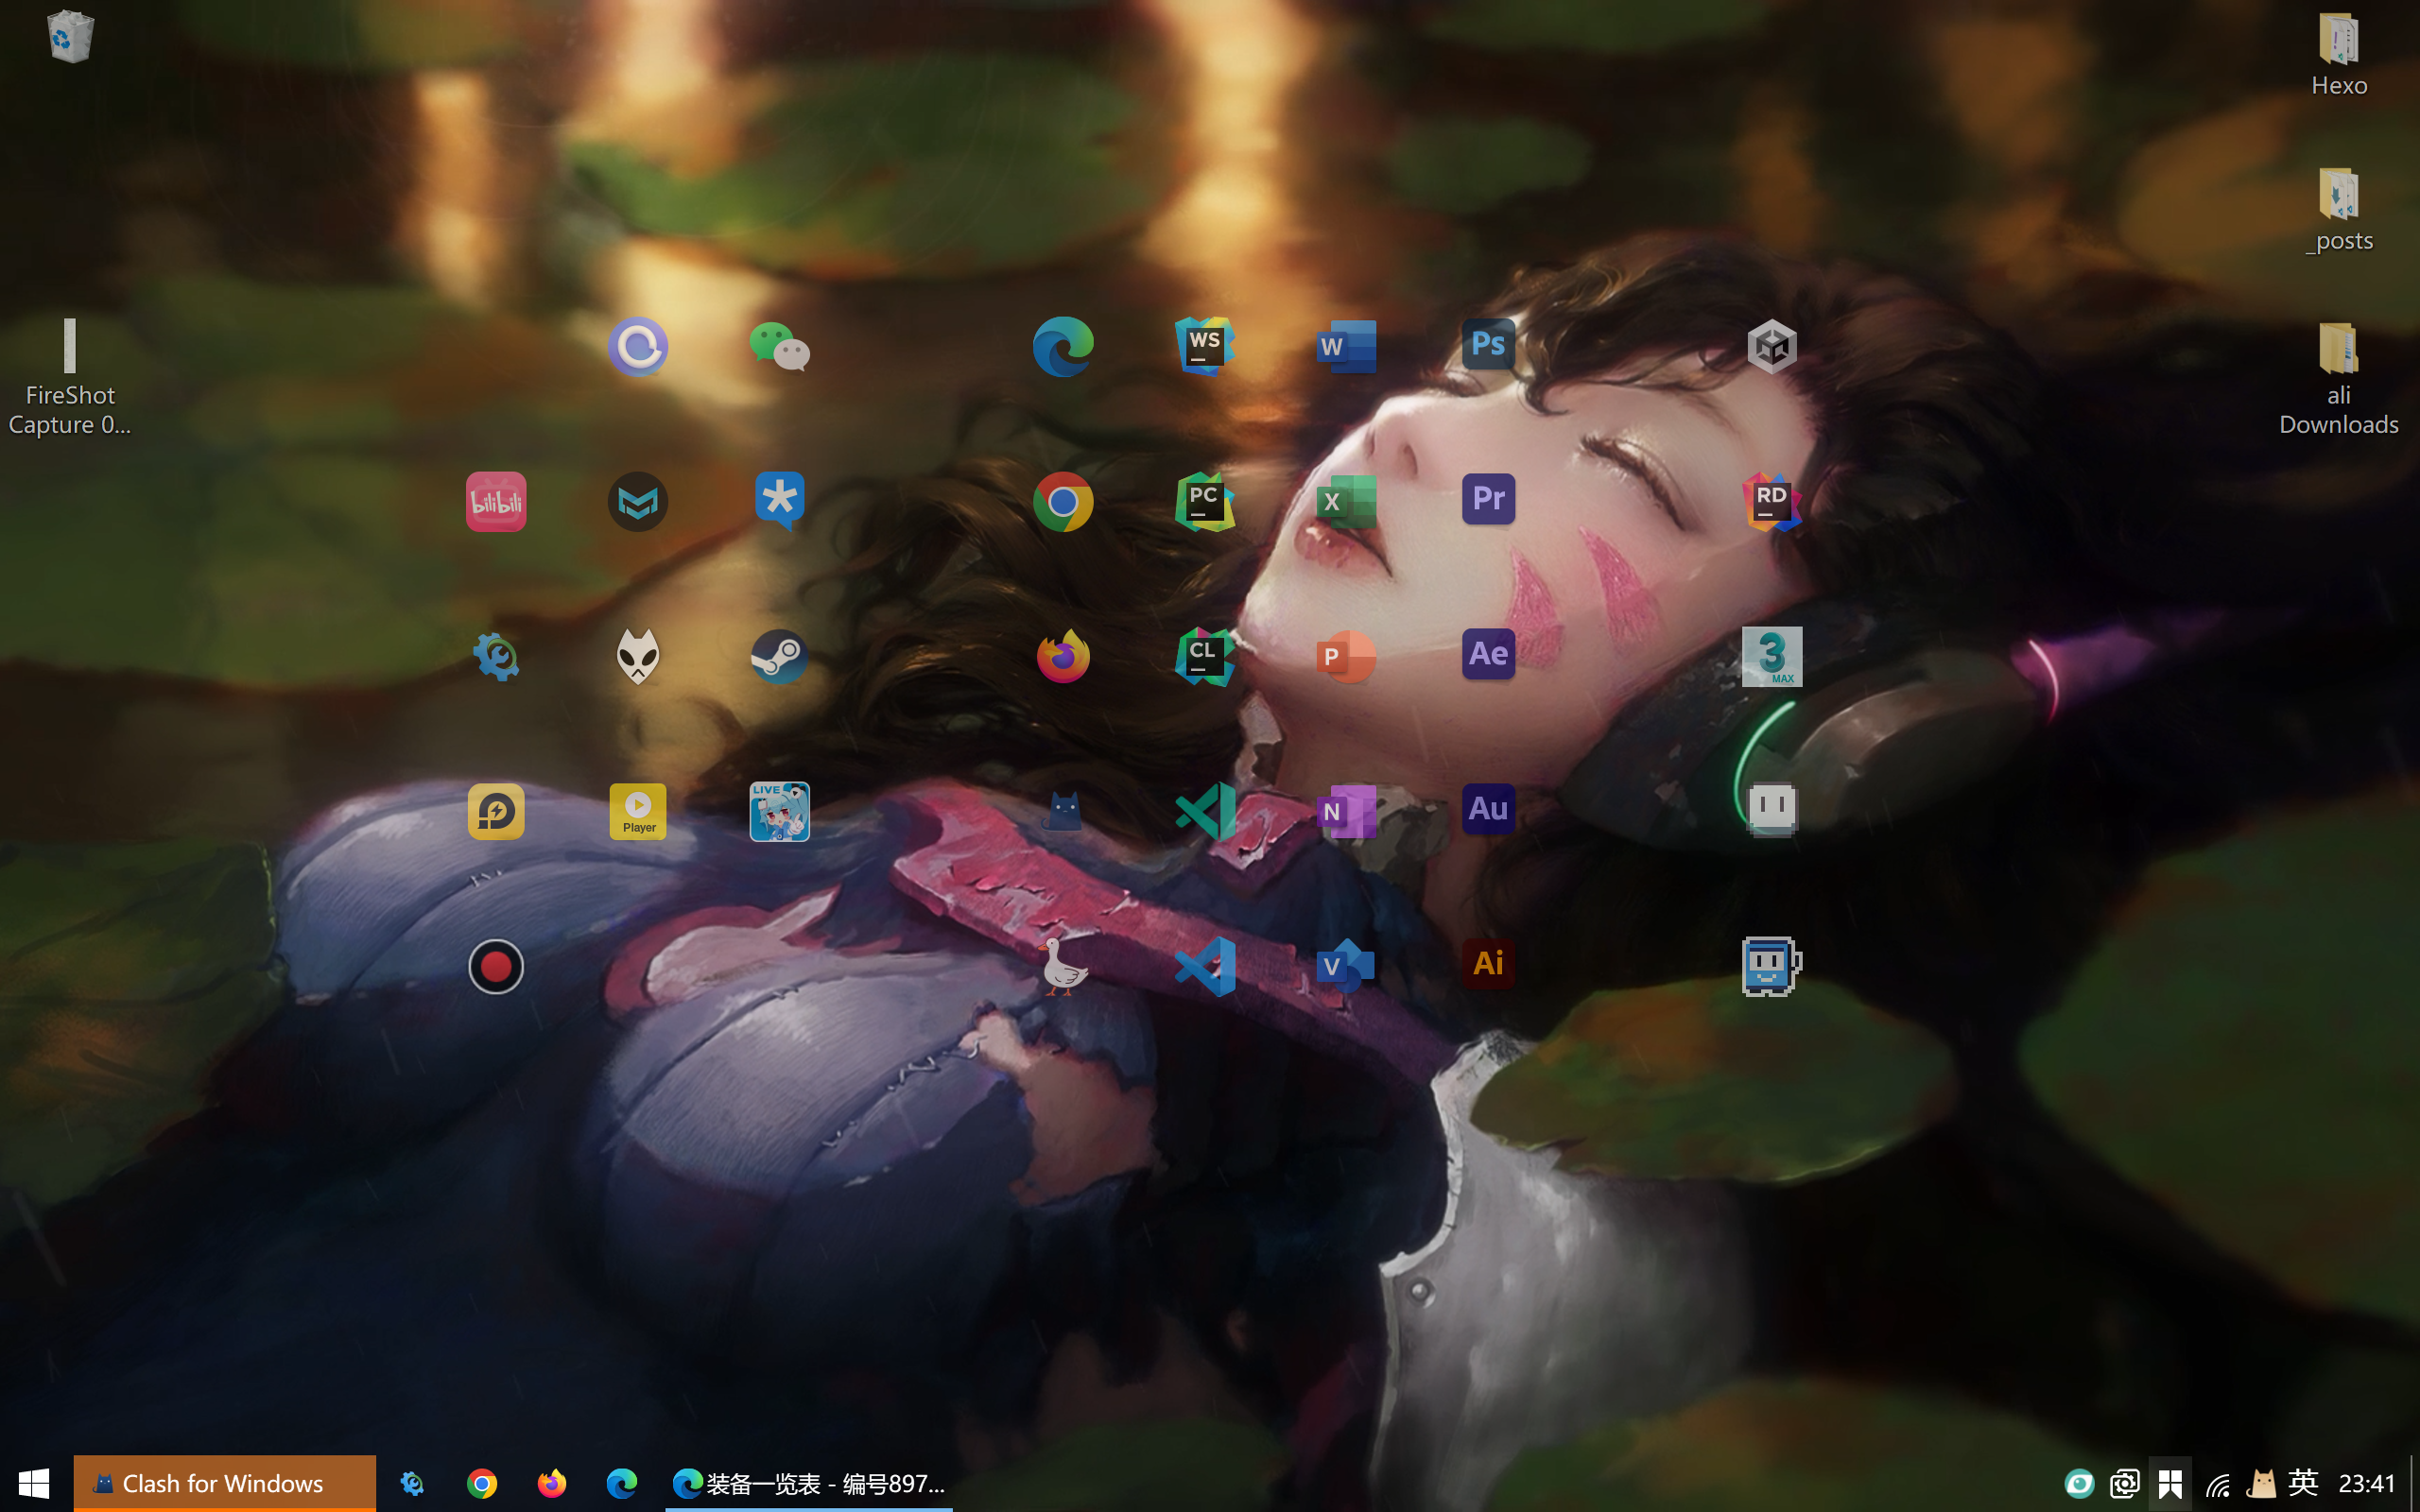Launch the red record button app
The image size is (2420, 1512).
point(496,966)
